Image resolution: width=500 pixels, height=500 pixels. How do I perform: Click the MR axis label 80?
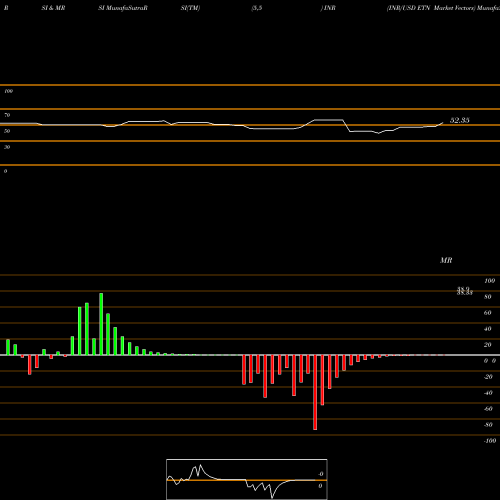[x=488, y=297]
